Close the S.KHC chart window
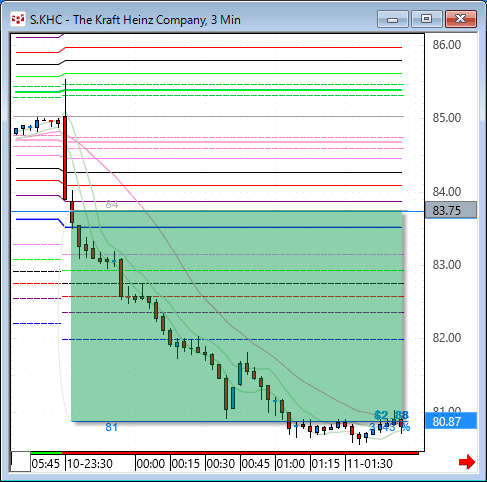The width and height of the screenshot is (487, 482). coord(461,19)
